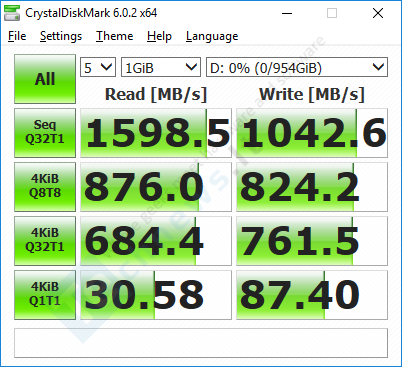Start the Seq Q32T1 test

pyautogui.click(x=45, y=133)
